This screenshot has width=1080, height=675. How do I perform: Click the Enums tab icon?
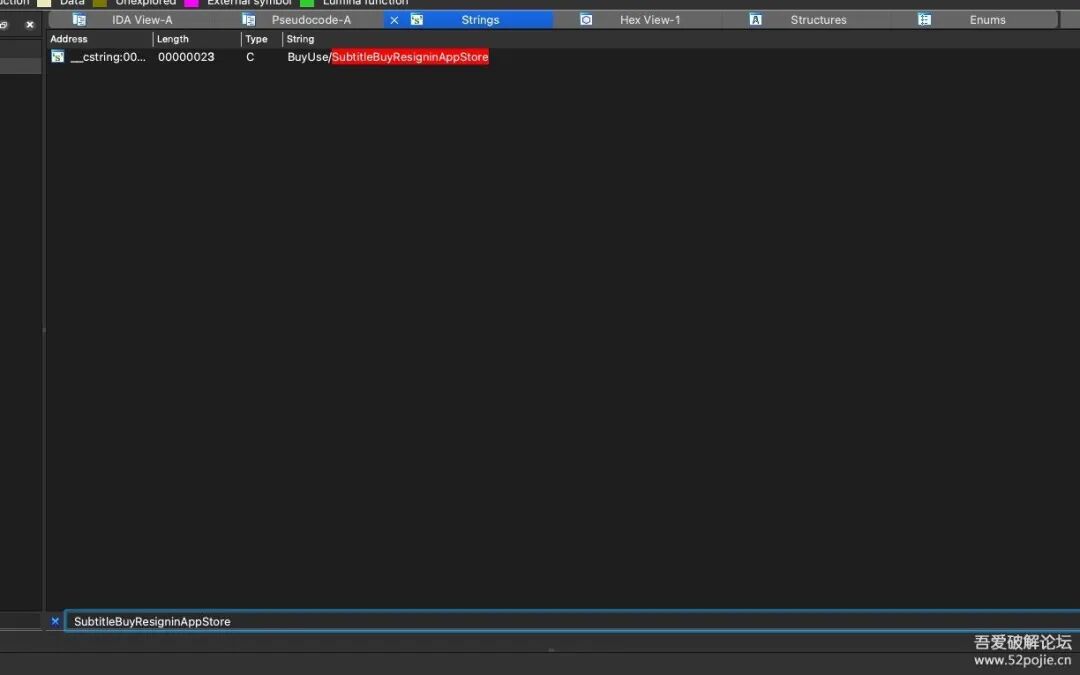[x=924, y=19]
